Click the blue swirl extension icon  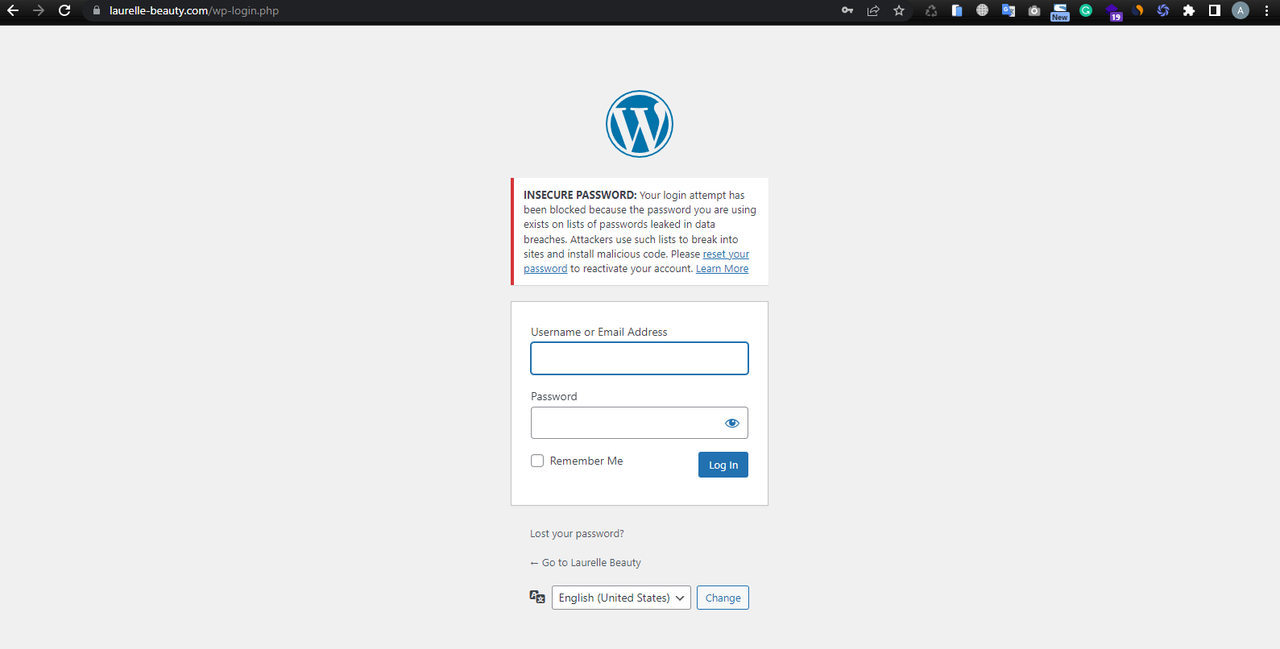pyautogui.click(x=1163, y=11)
